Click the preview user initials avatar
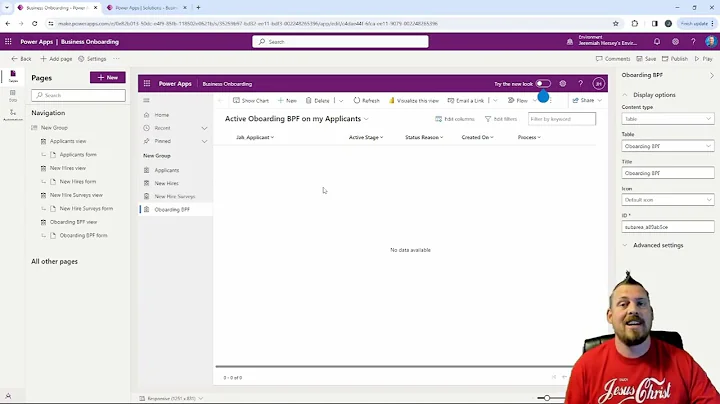Screen dimensions: 720x404 598,84
